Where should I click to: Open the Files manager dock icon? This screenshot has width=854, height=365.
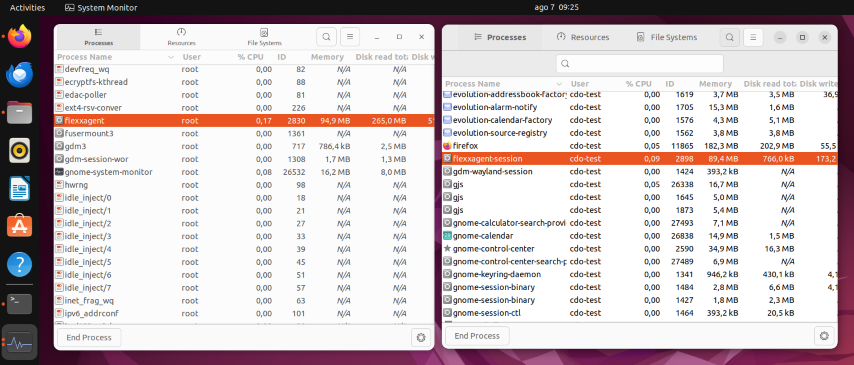point(20,112)
